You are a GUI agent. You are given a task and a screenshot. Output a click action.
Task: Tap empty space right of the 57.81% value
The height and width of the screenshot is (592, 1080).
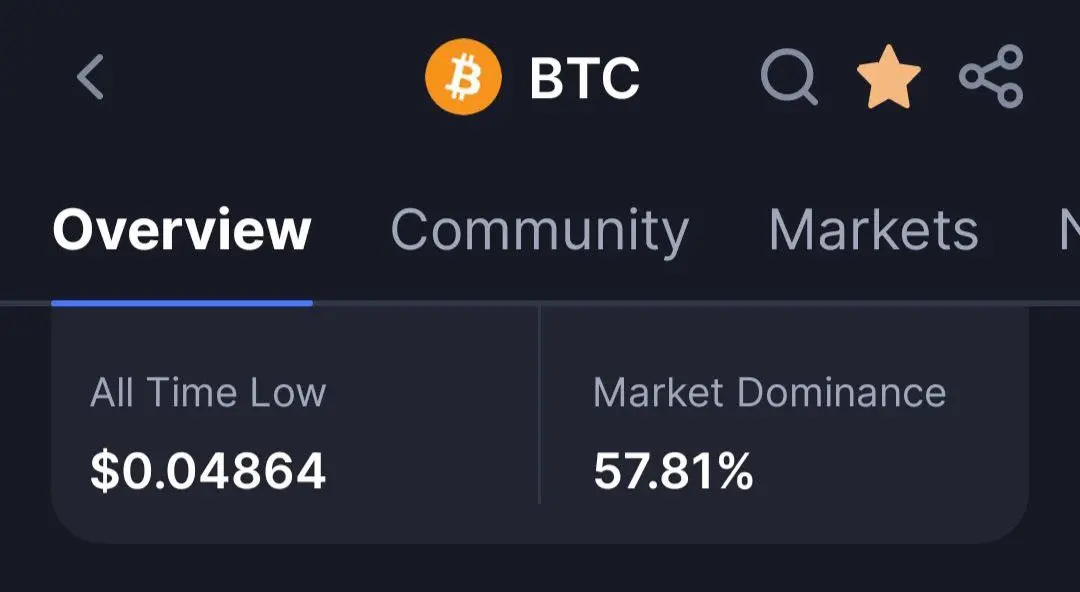(889, 471)
